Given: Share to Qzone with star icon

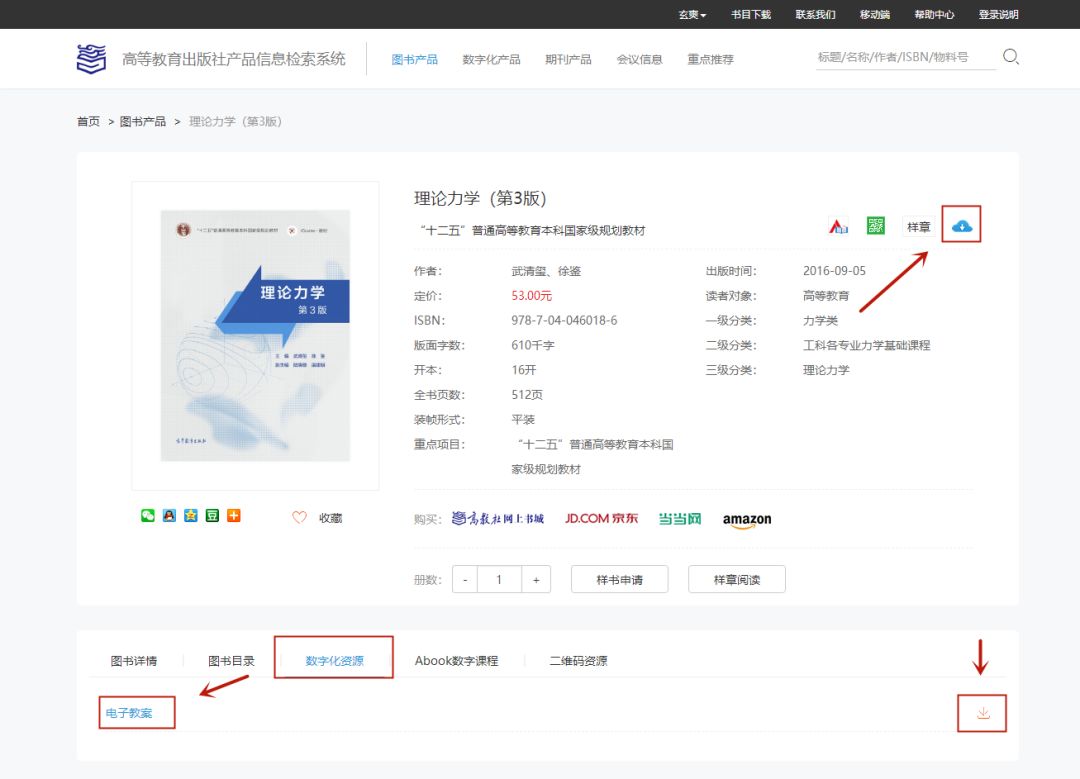Looking at the screenshot, I should (190, 516).
